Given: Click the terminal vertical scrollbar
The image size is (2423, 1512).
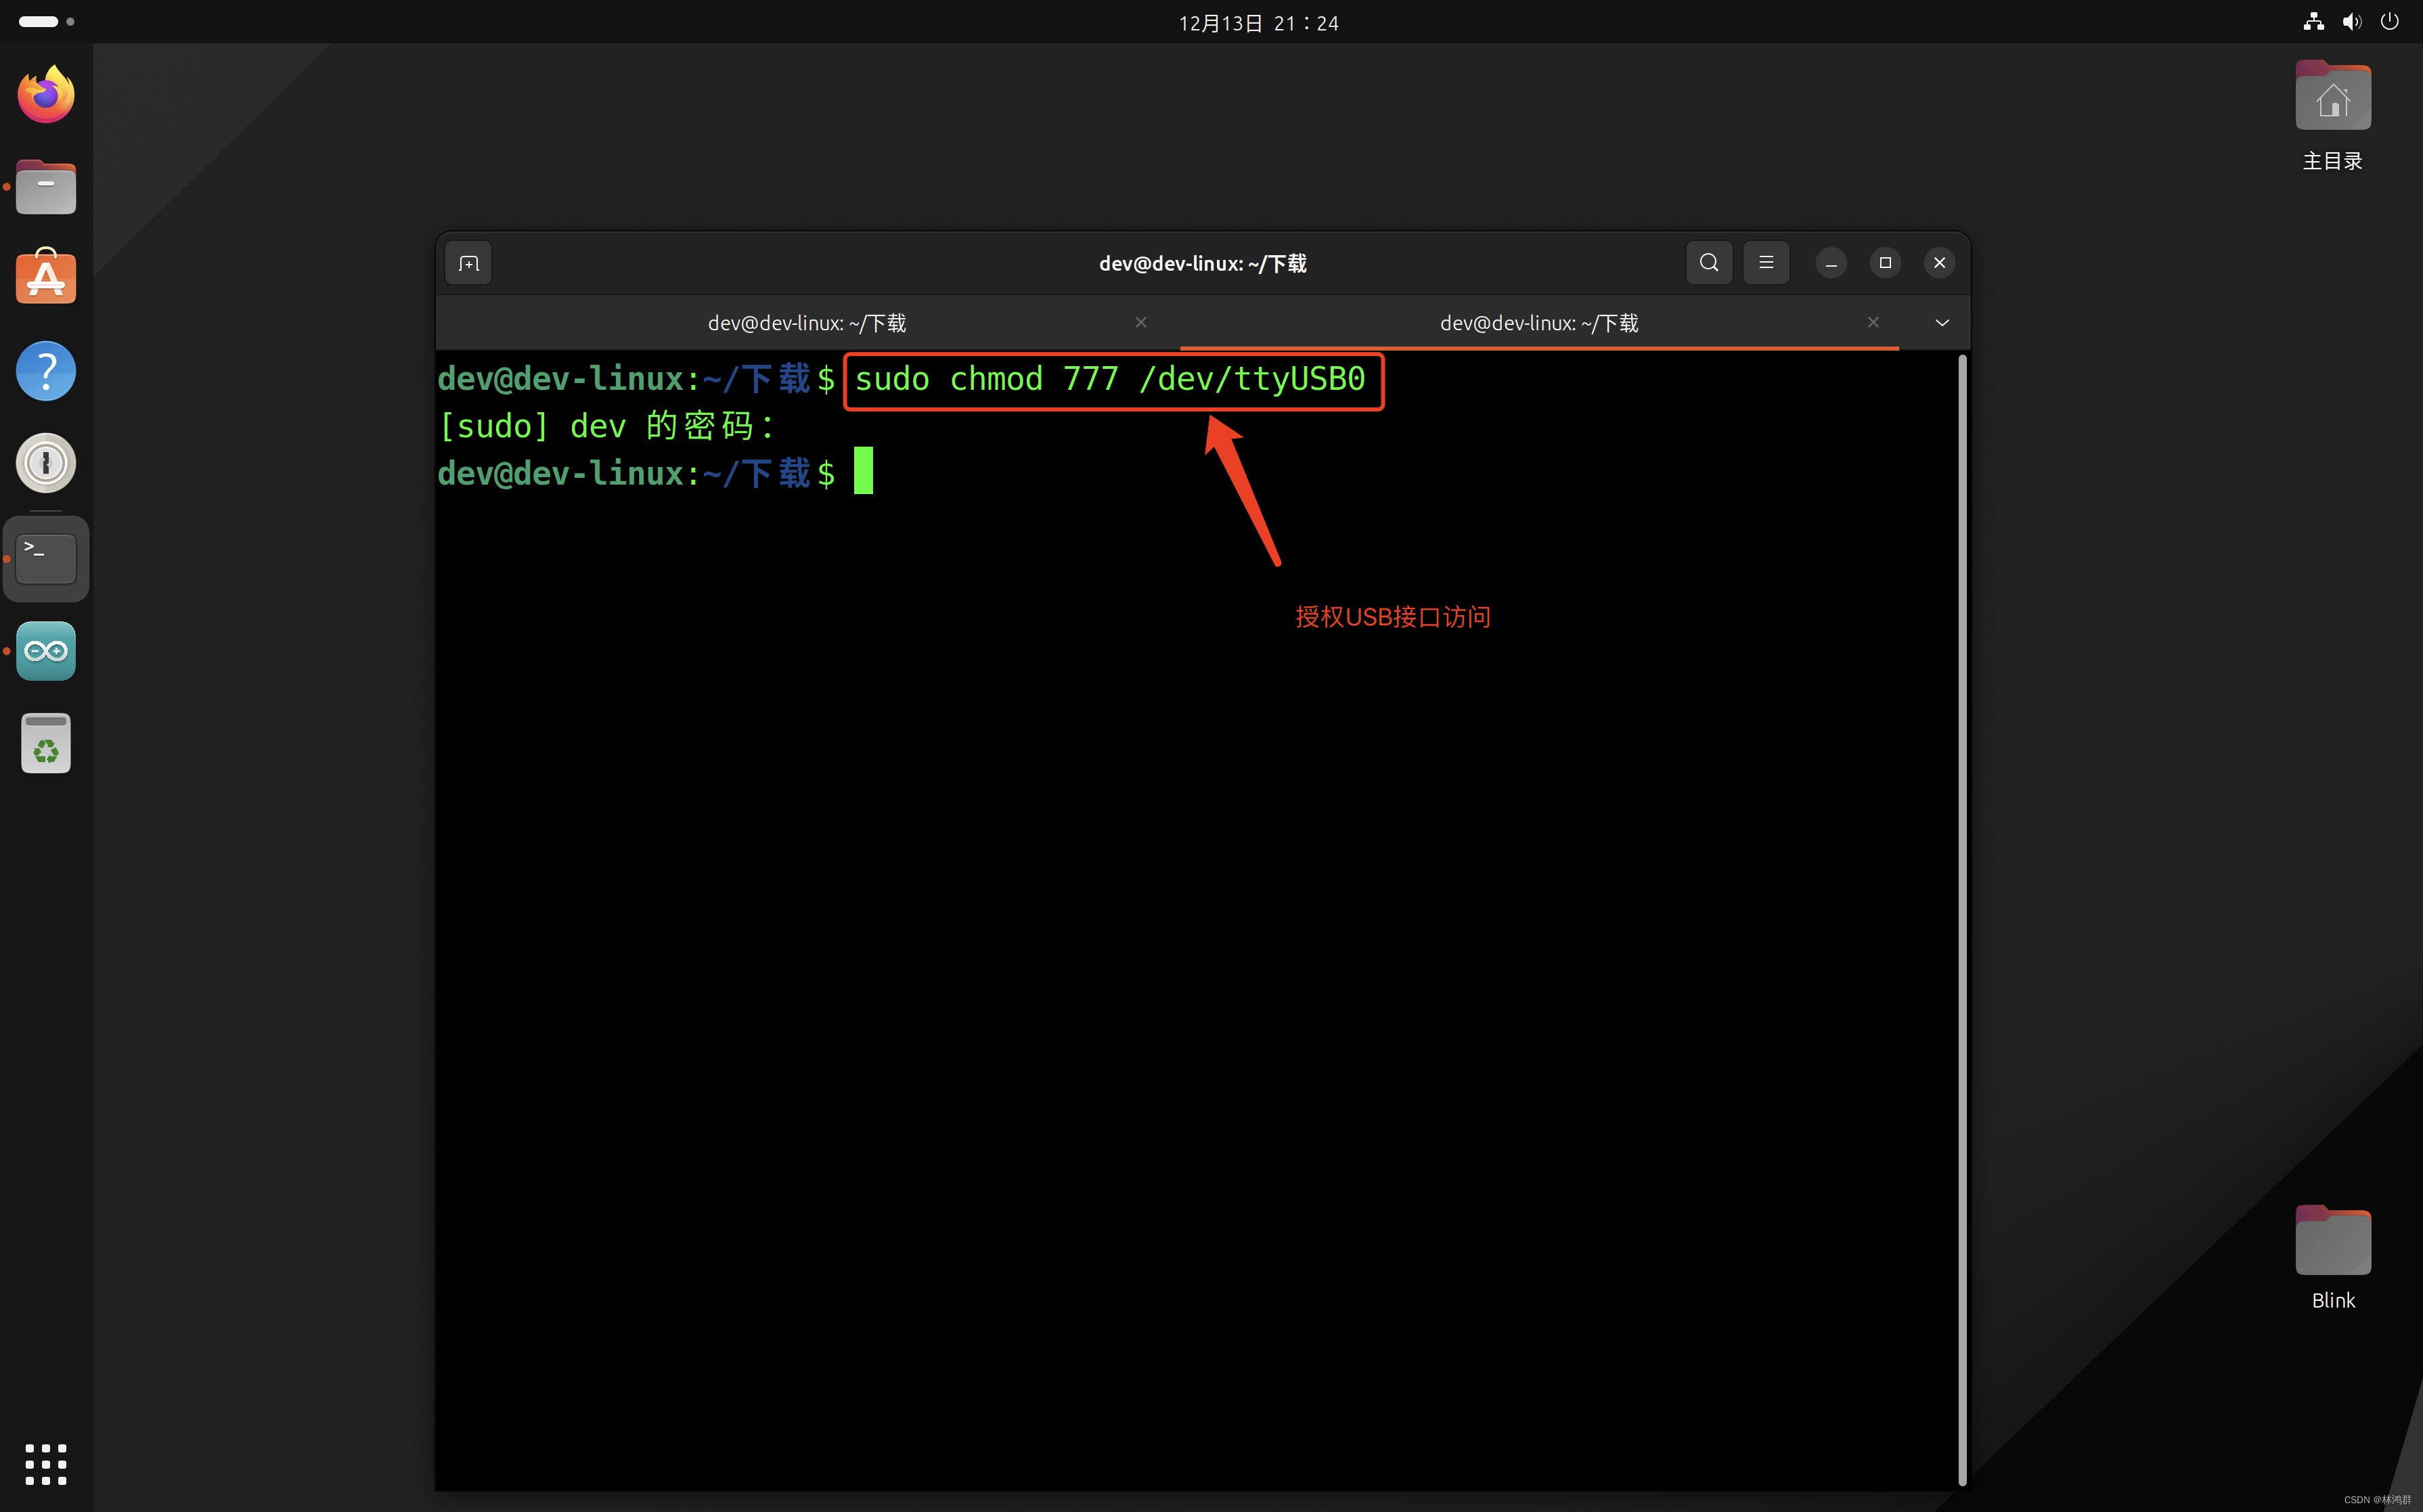Looking at the screenshot, I should pos(1962,920).
